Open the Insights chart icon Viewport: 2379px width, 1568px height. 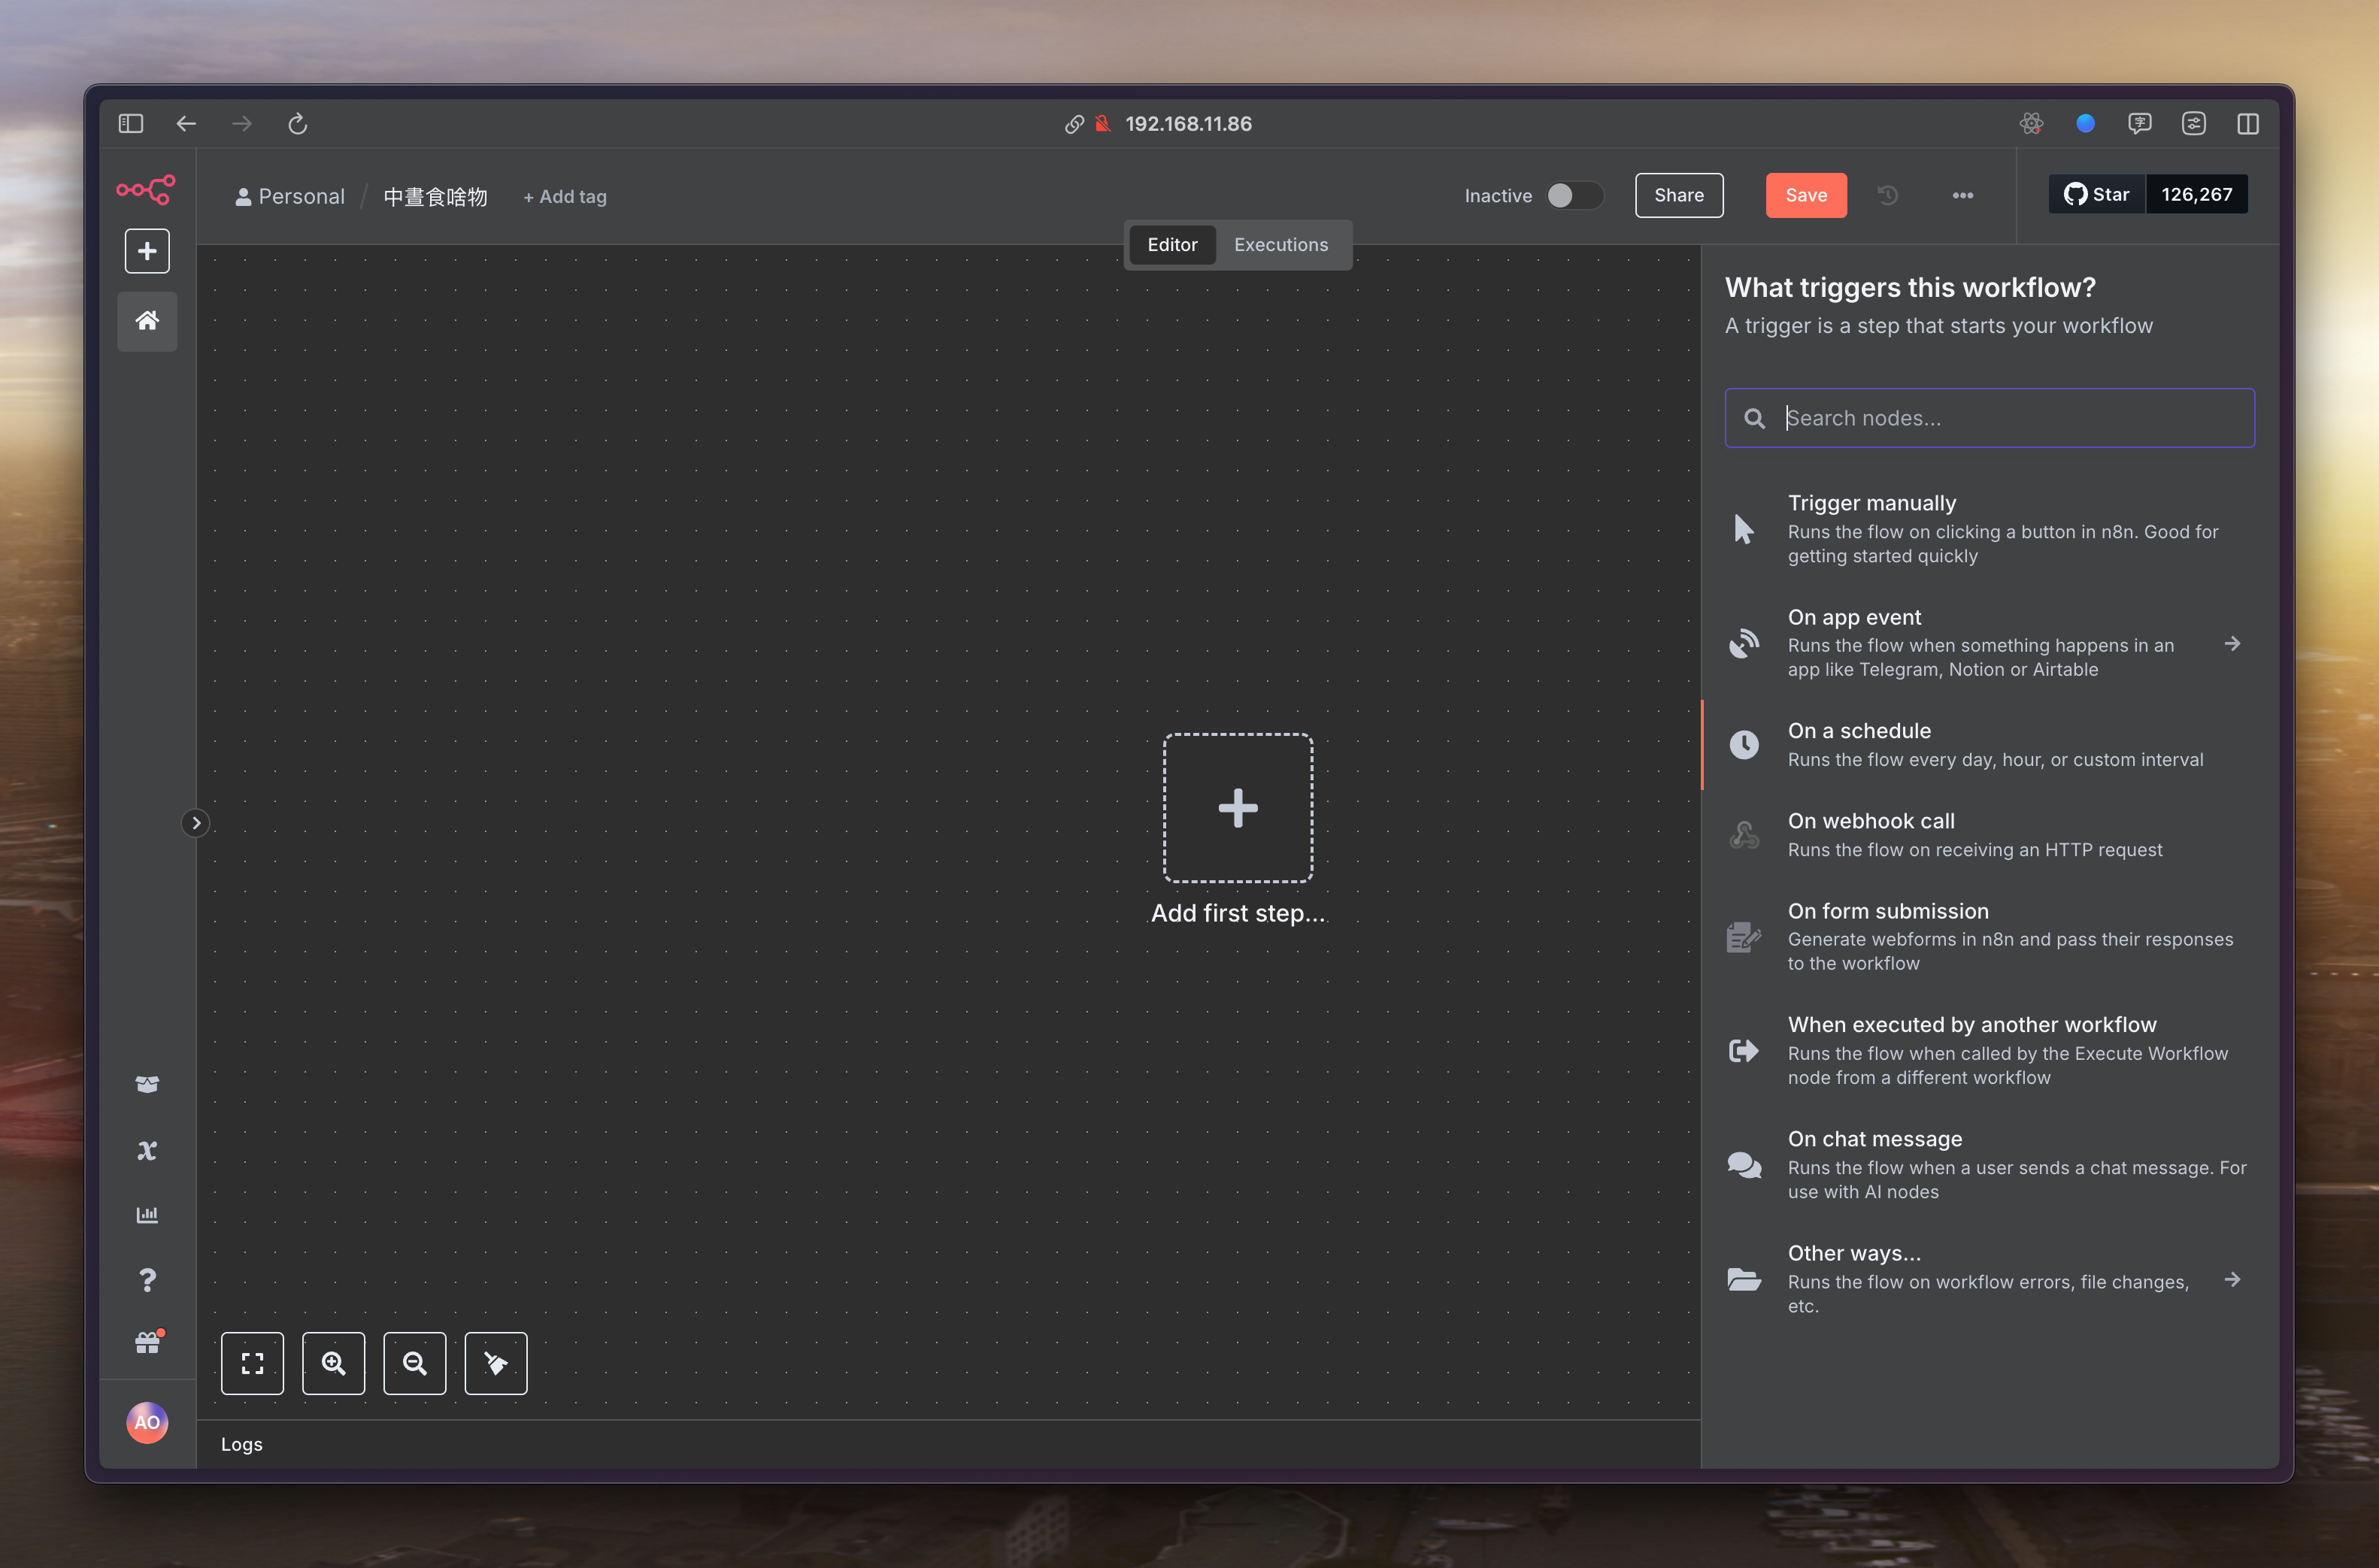coord(147,1215)
